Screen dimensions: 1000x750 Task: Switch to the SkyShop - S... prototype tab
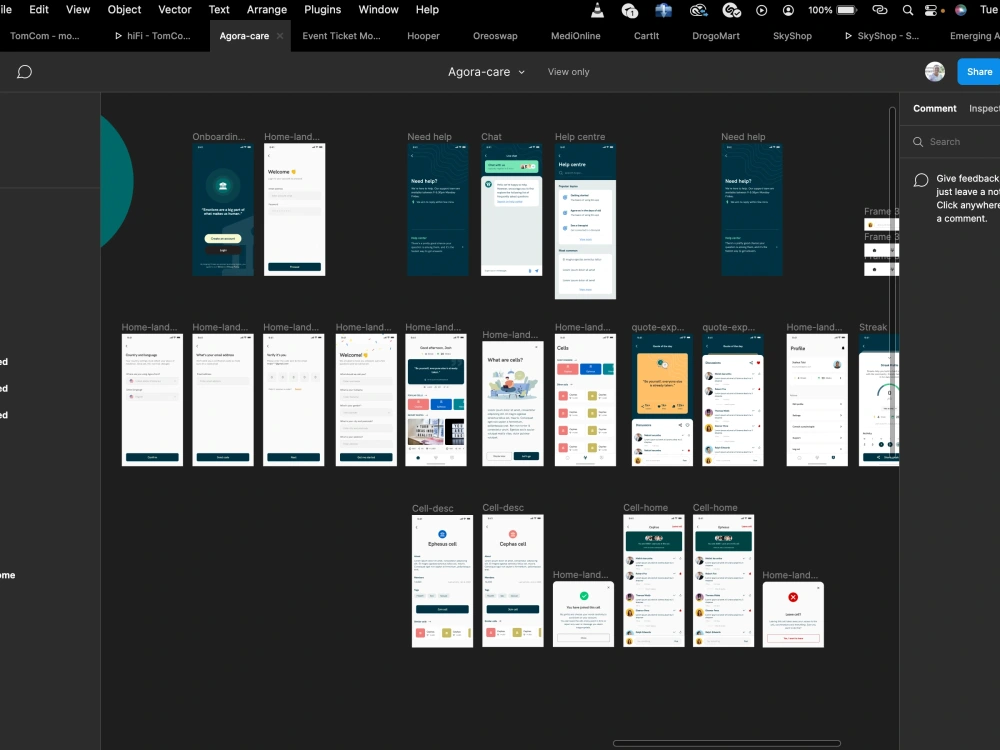point(882,36)
